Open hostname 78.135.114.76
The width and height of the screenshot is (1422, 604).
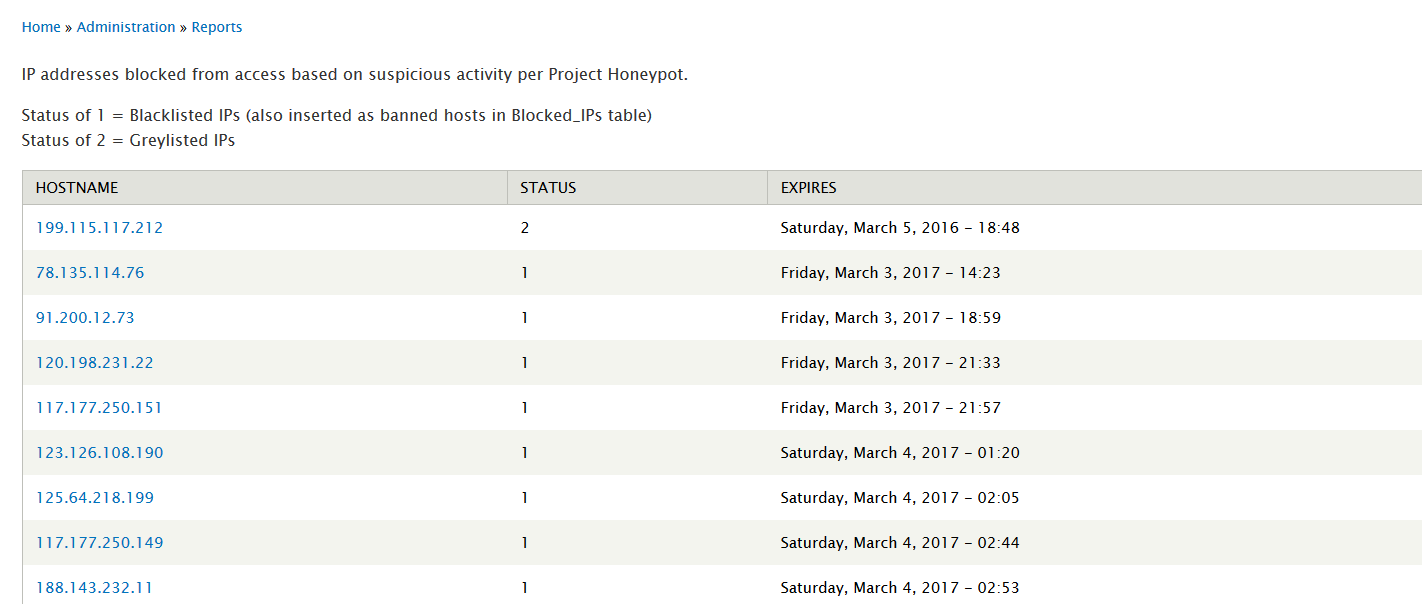point(90,273)
